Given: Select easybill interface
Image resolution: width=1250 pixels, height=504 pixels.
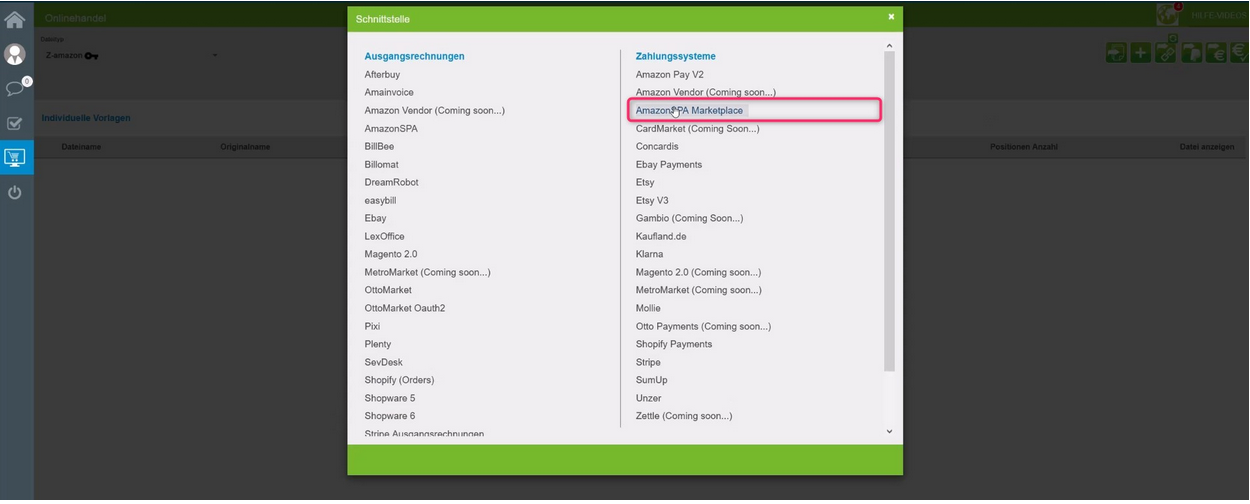Looking at the screenshot, I should point(380,201).
